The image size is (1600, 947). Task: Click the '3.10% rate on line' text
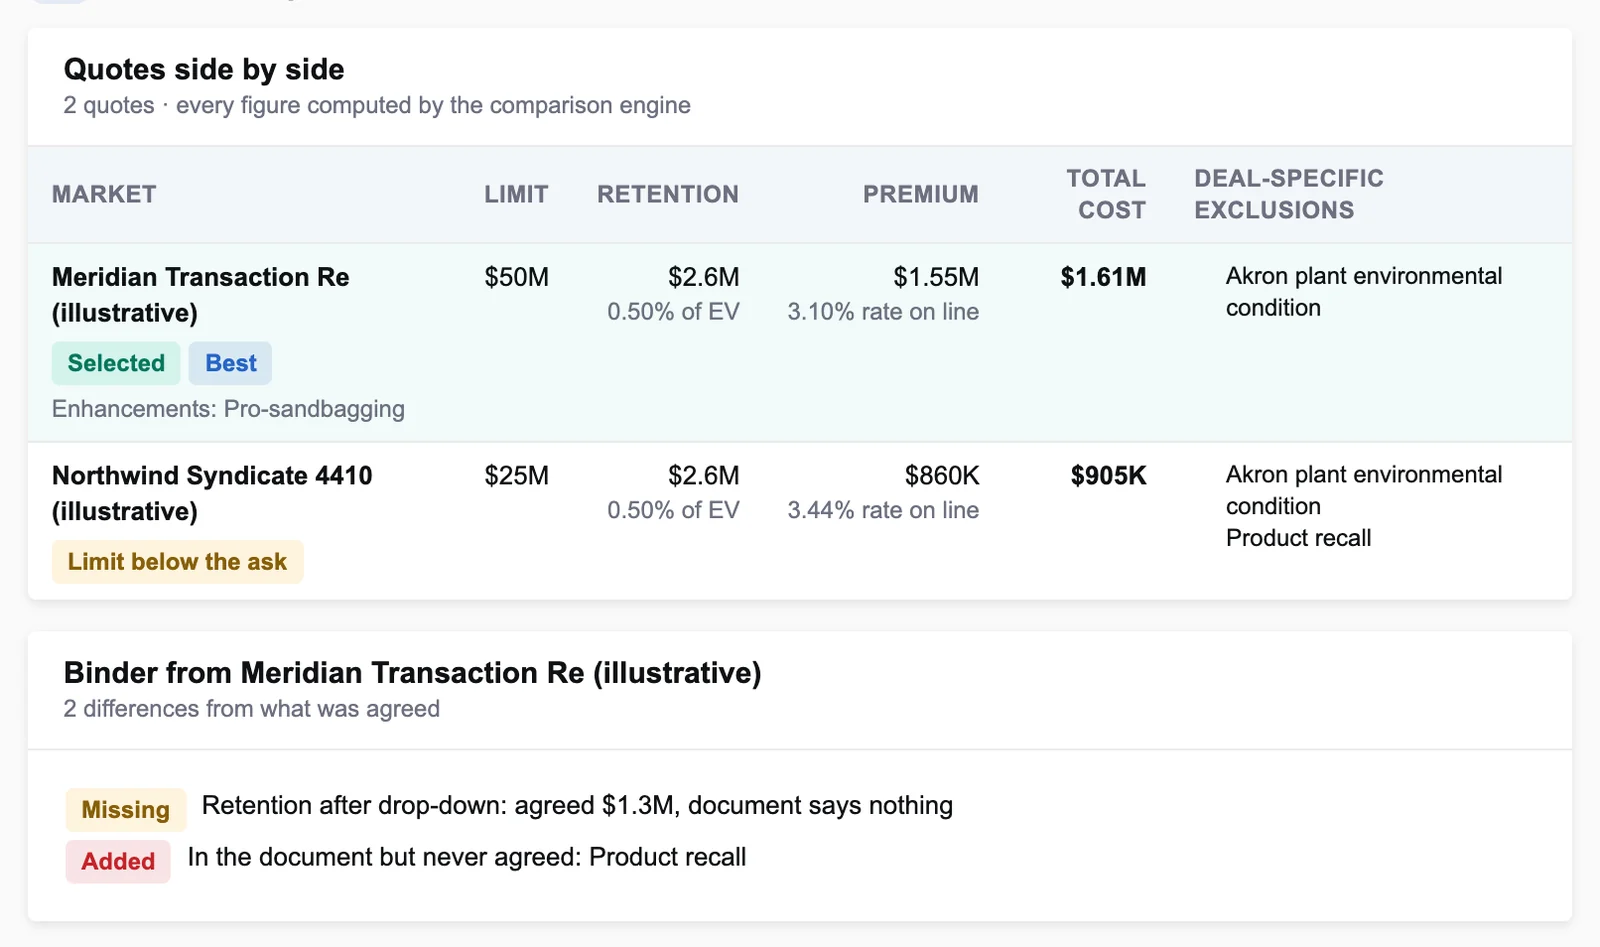pyautogui.click(x=883, y=312)
